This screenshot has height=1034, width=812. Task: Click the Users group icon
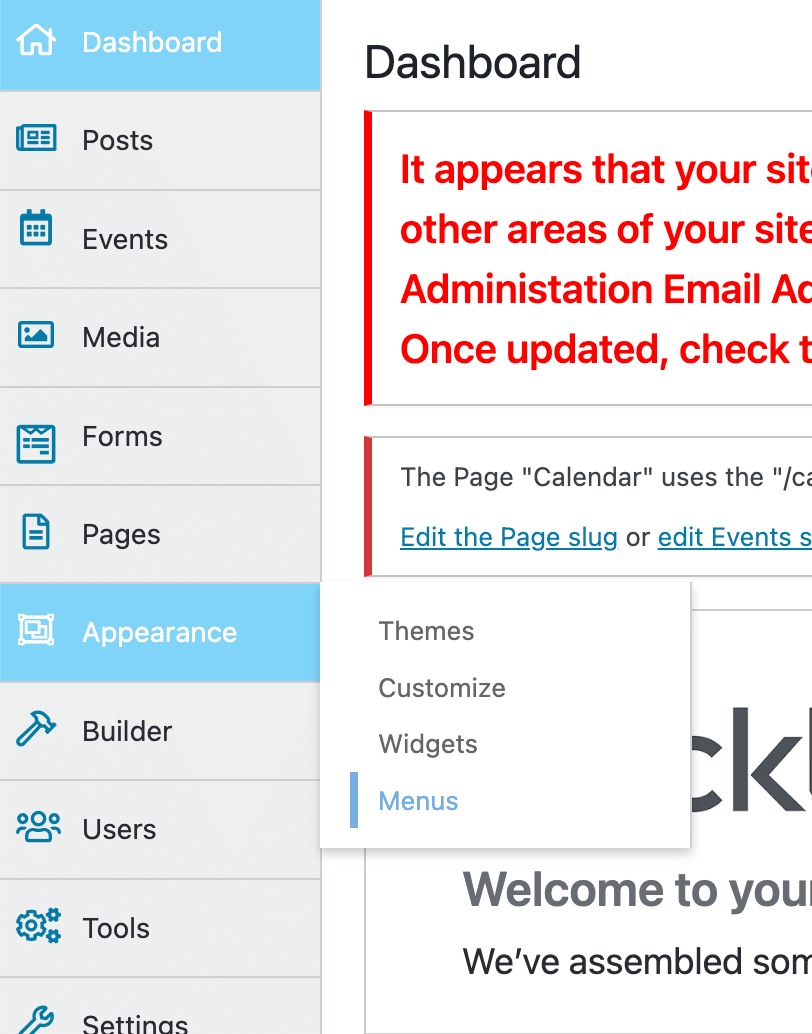point(38,827)
